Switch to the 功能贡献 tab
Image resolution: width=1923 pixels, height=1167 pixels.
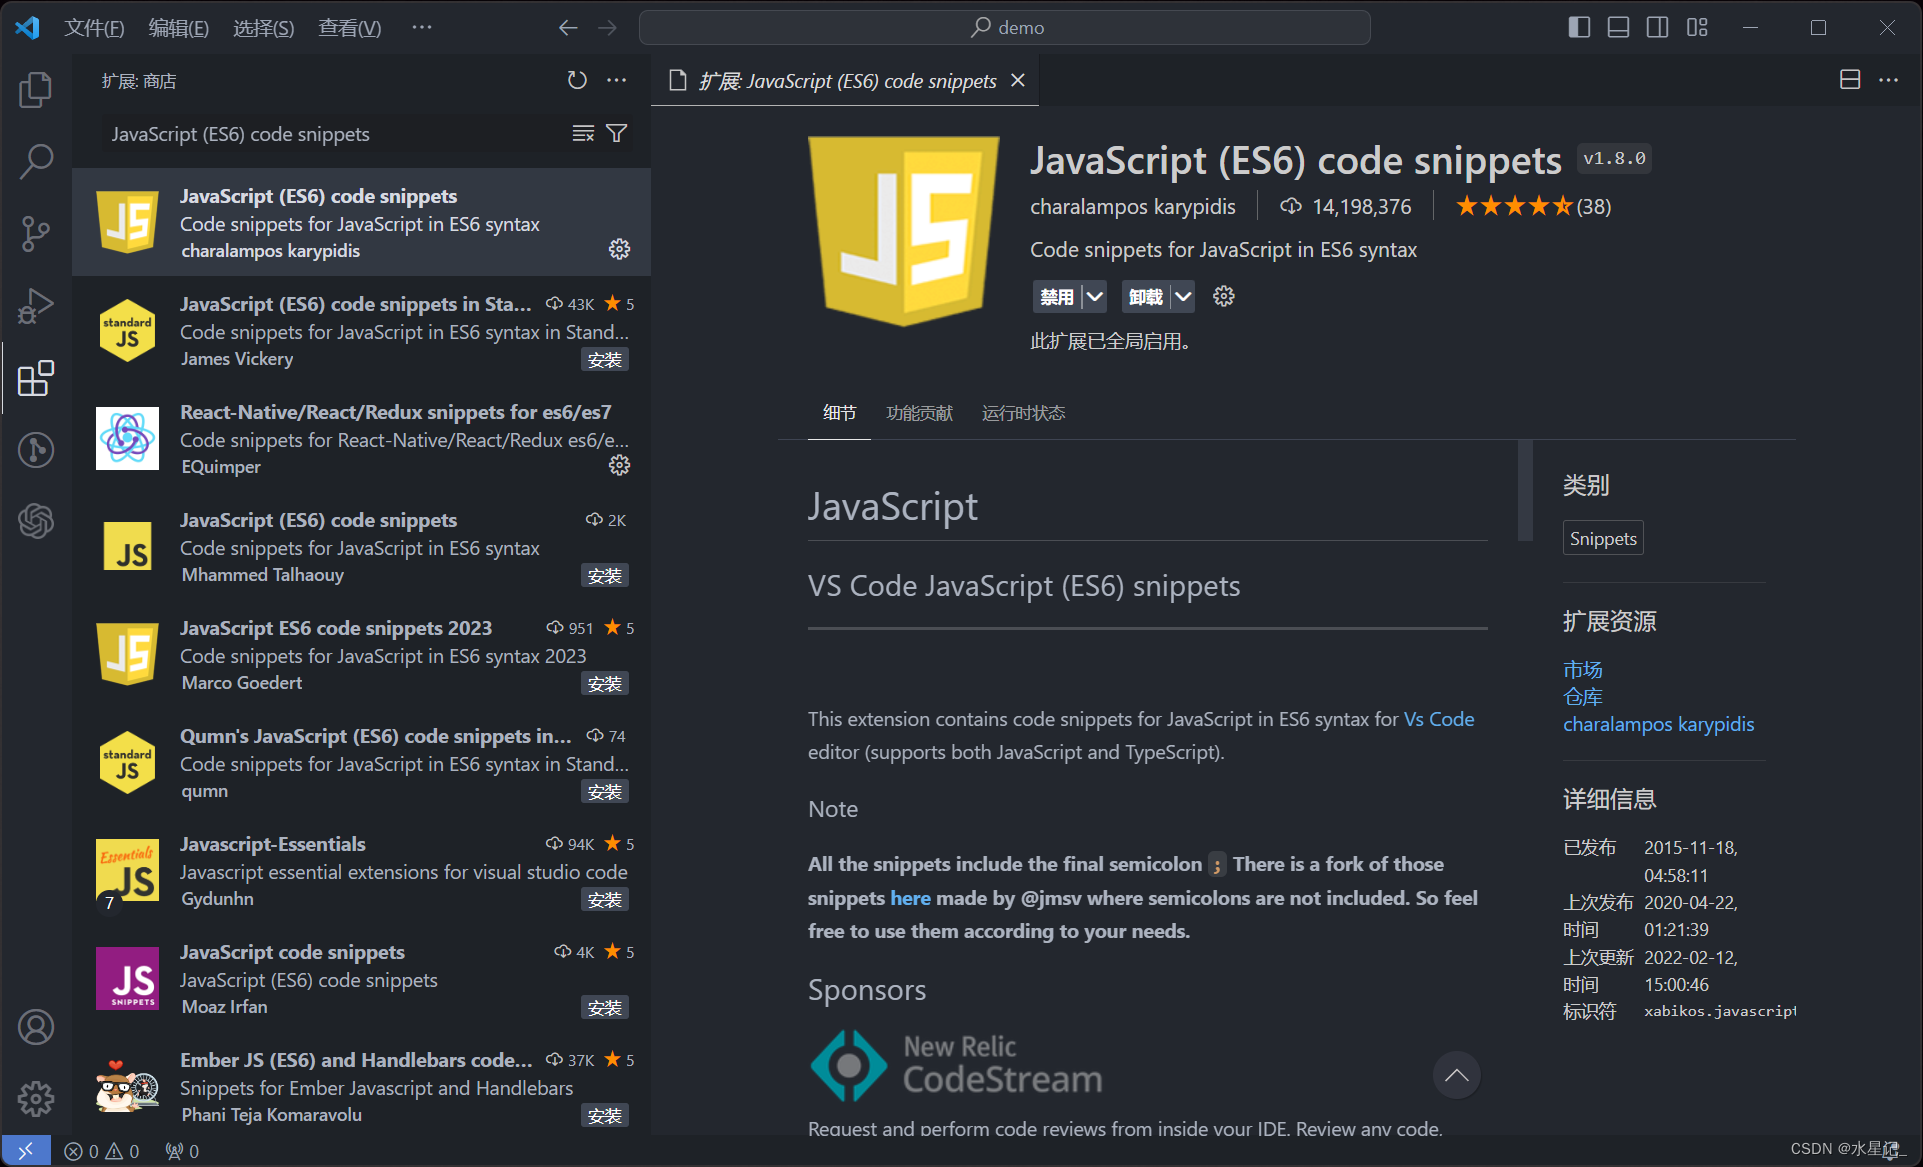pyautogui.click(x=920, y=413)
